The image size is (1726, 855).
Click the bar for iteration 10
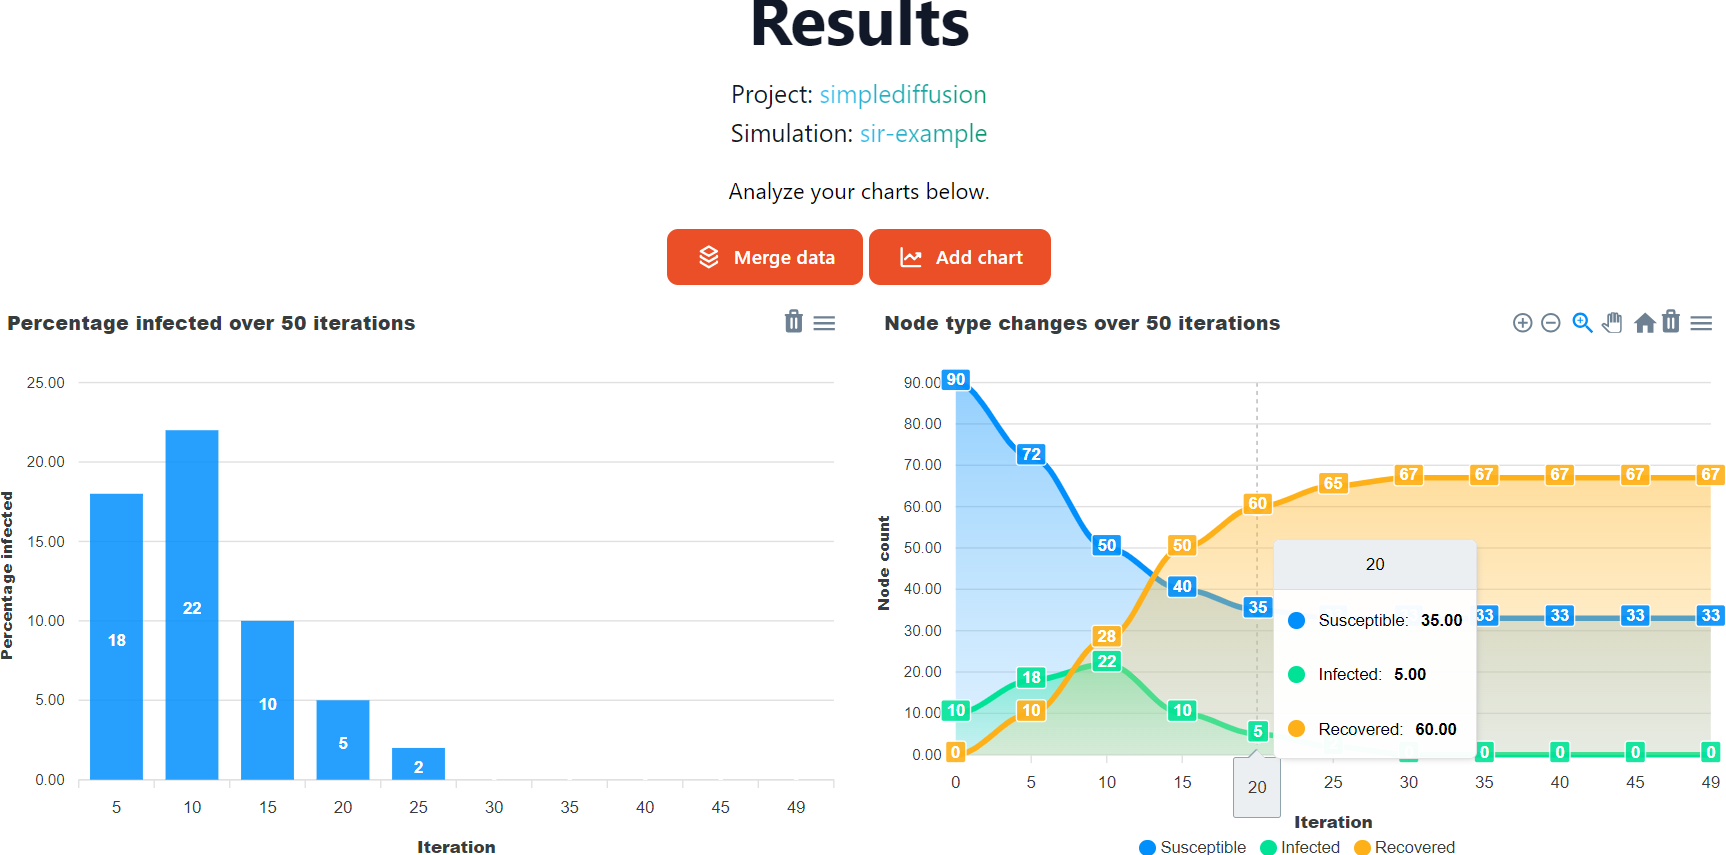tap(192, 604)
